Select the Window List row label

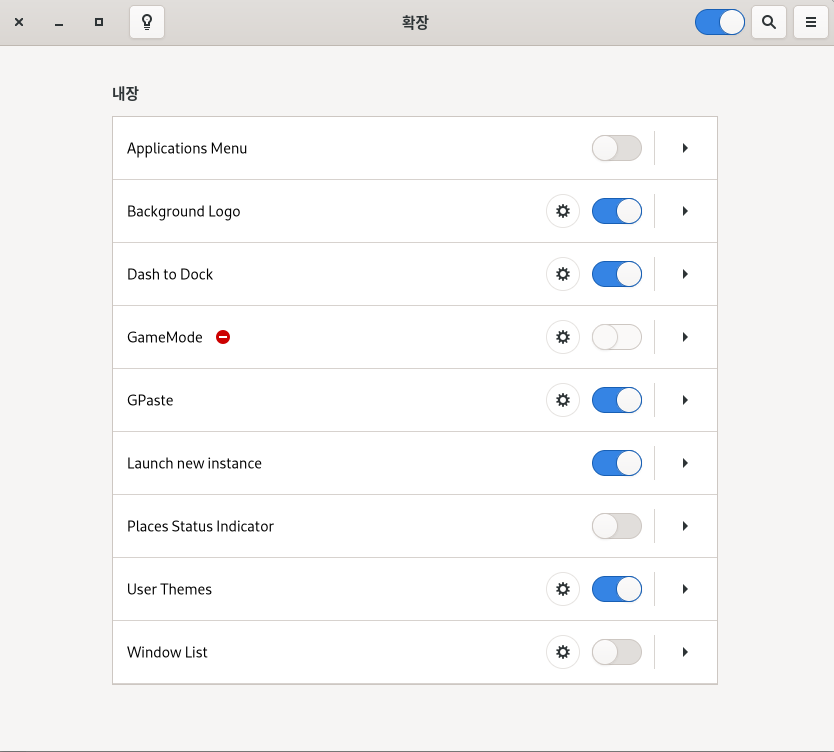click(x=167, y=652)
